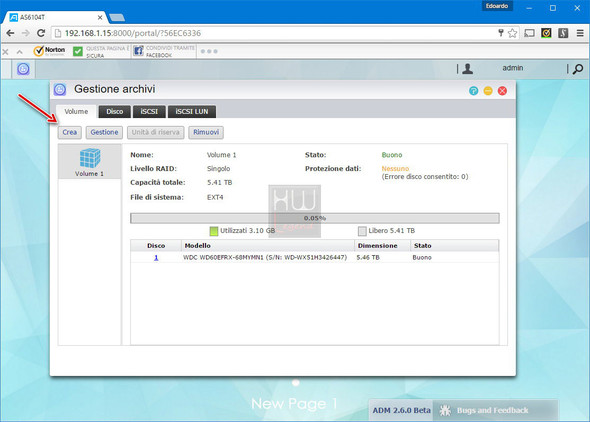Screen dimensions: 590x422
Task: Click the Norton toolbar icon
Action: (49, 51)
